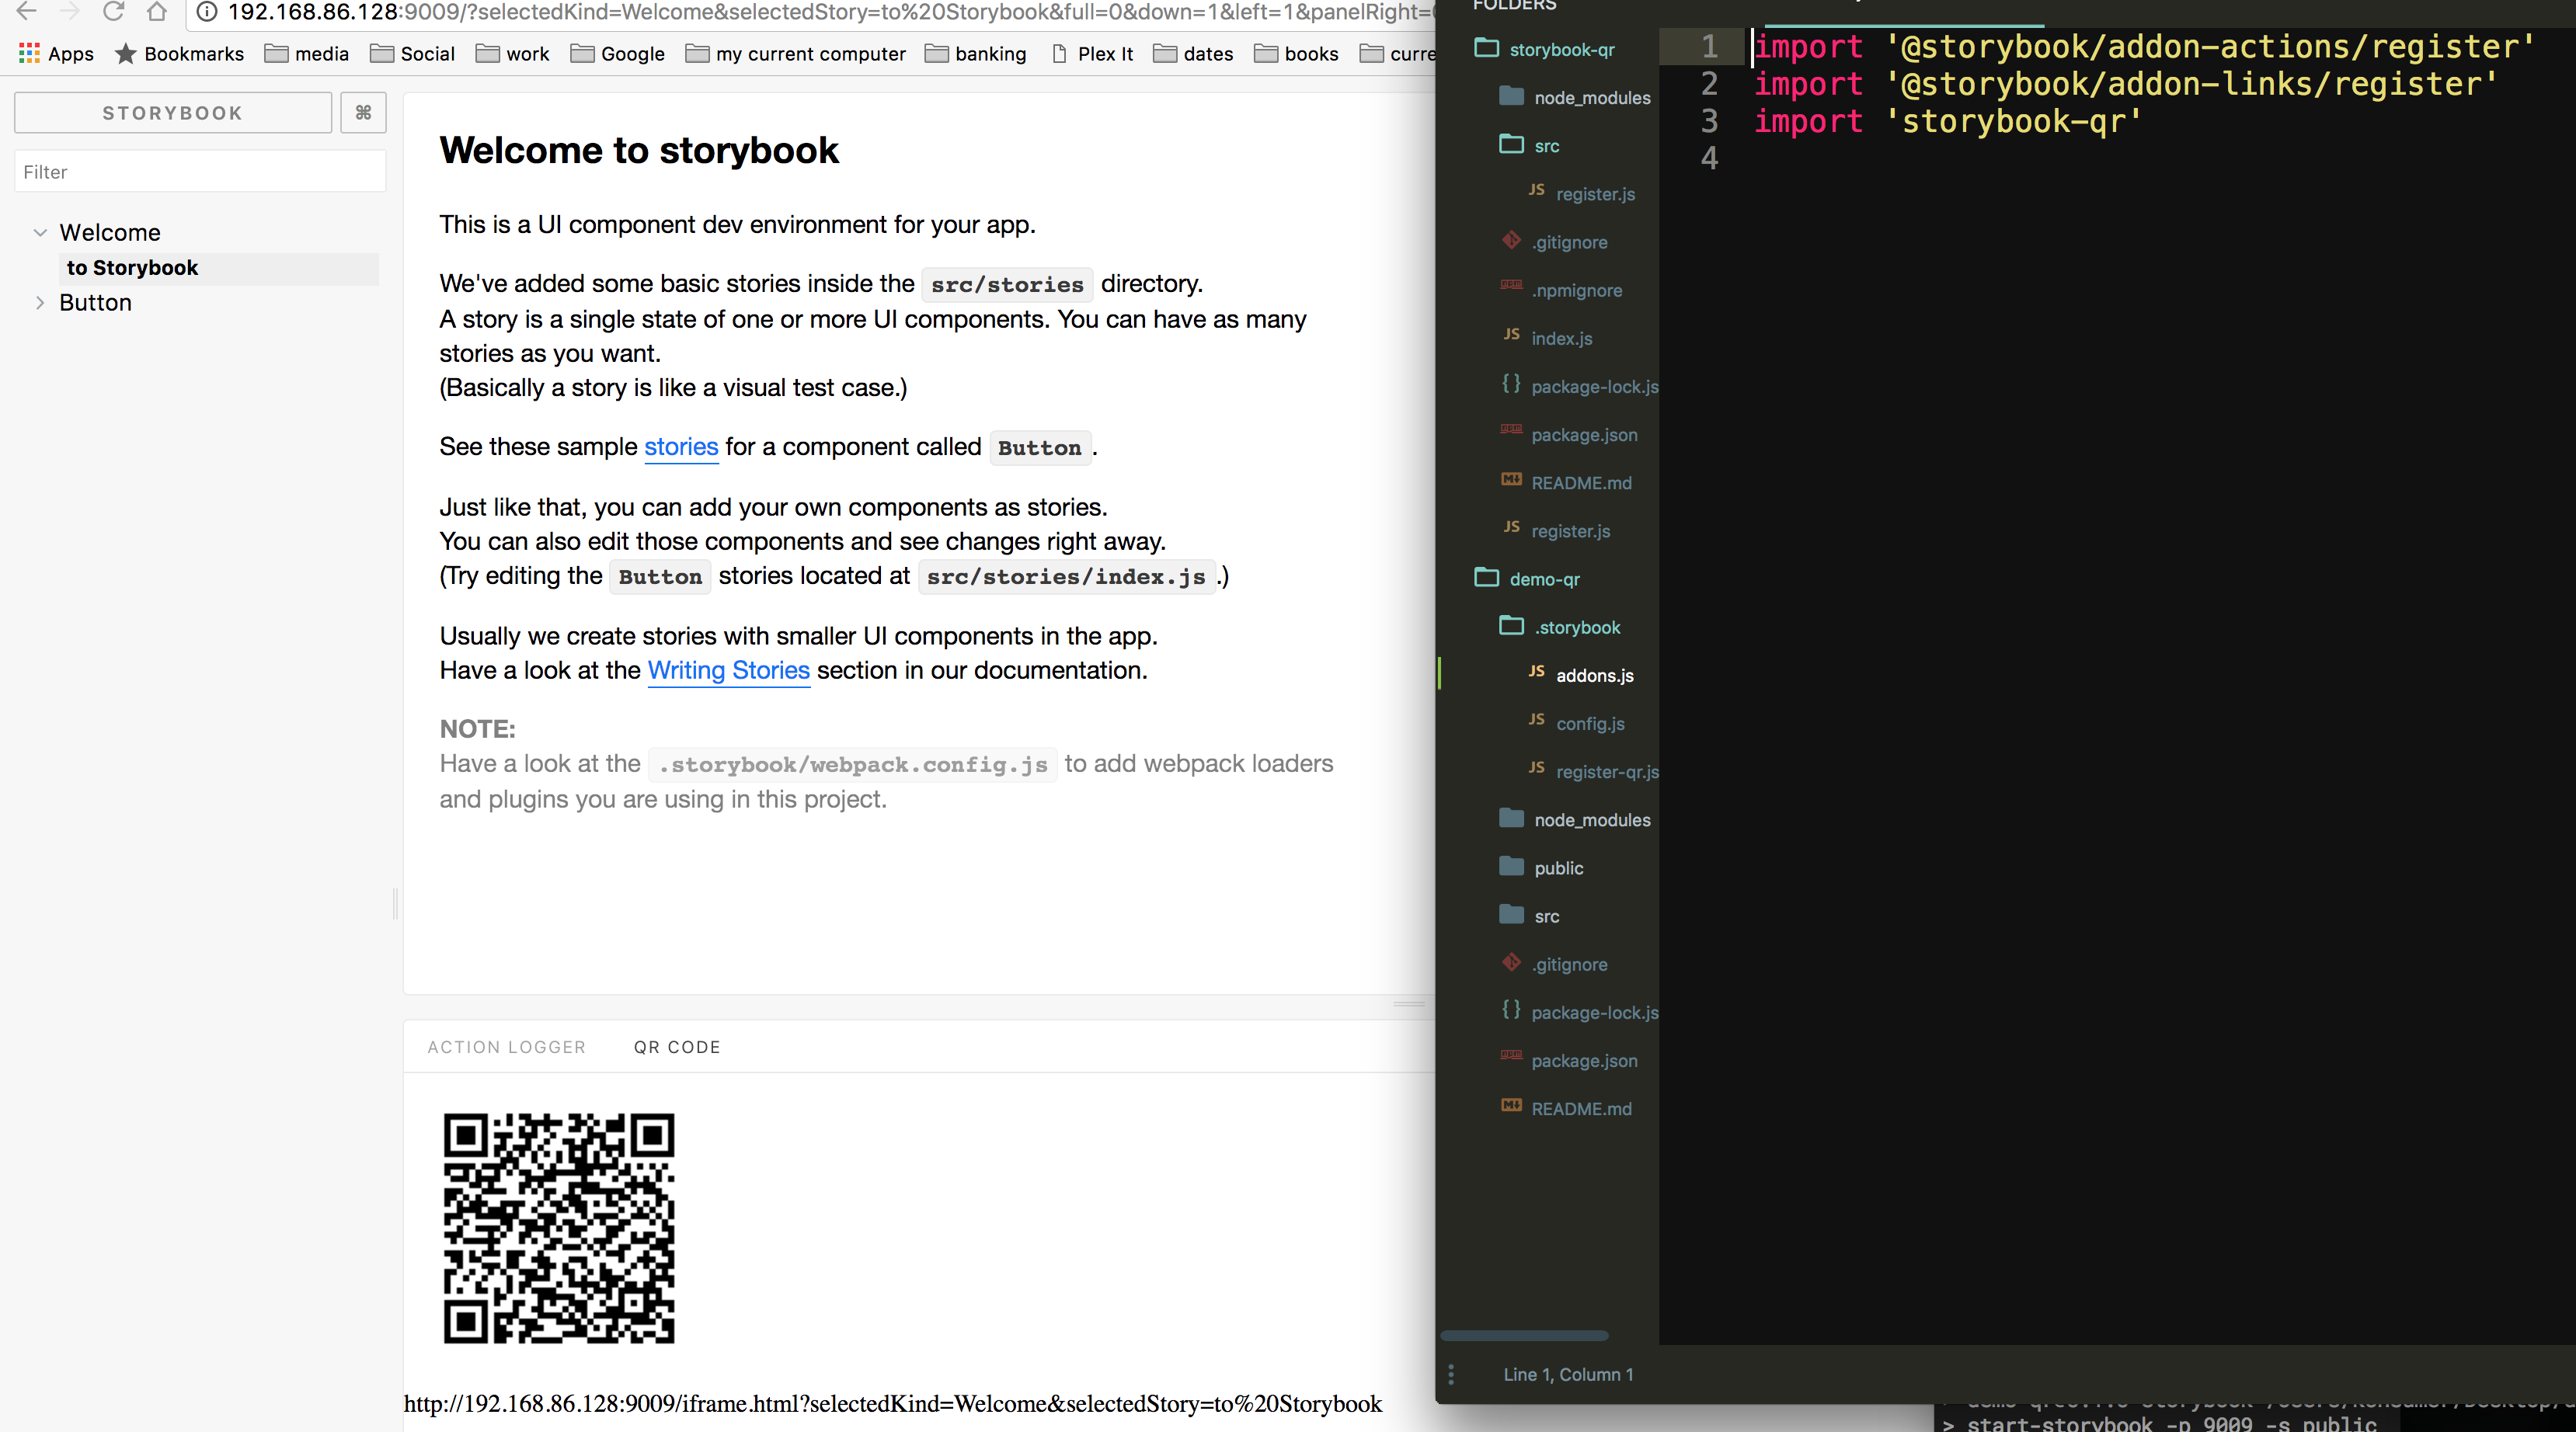Click the README.md icon in demo-qr
The width and height of the screenshot is (2576, 1432).
(x=1511, y=1106)
